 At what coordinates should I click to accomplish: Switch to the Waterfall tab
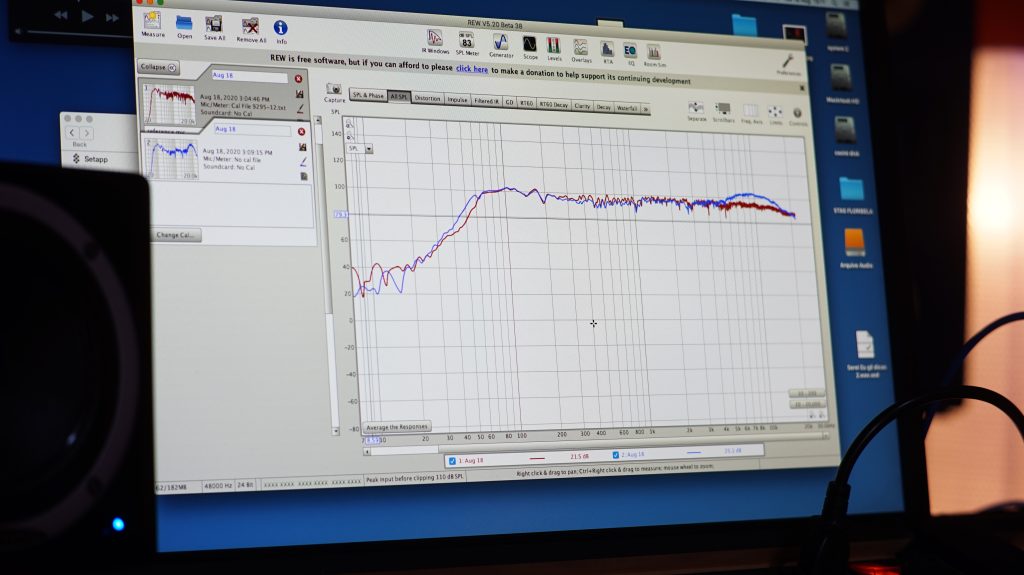click(627, 108)
